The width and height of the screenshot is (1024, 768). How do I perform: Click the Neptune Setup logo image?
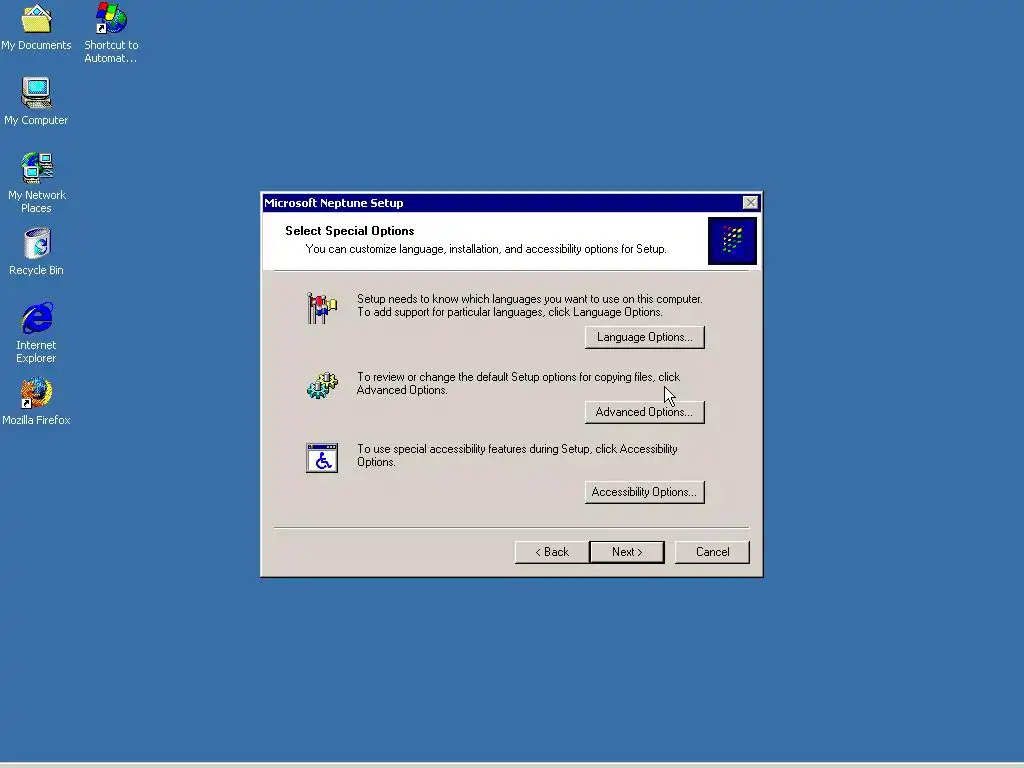click(732, 241)
